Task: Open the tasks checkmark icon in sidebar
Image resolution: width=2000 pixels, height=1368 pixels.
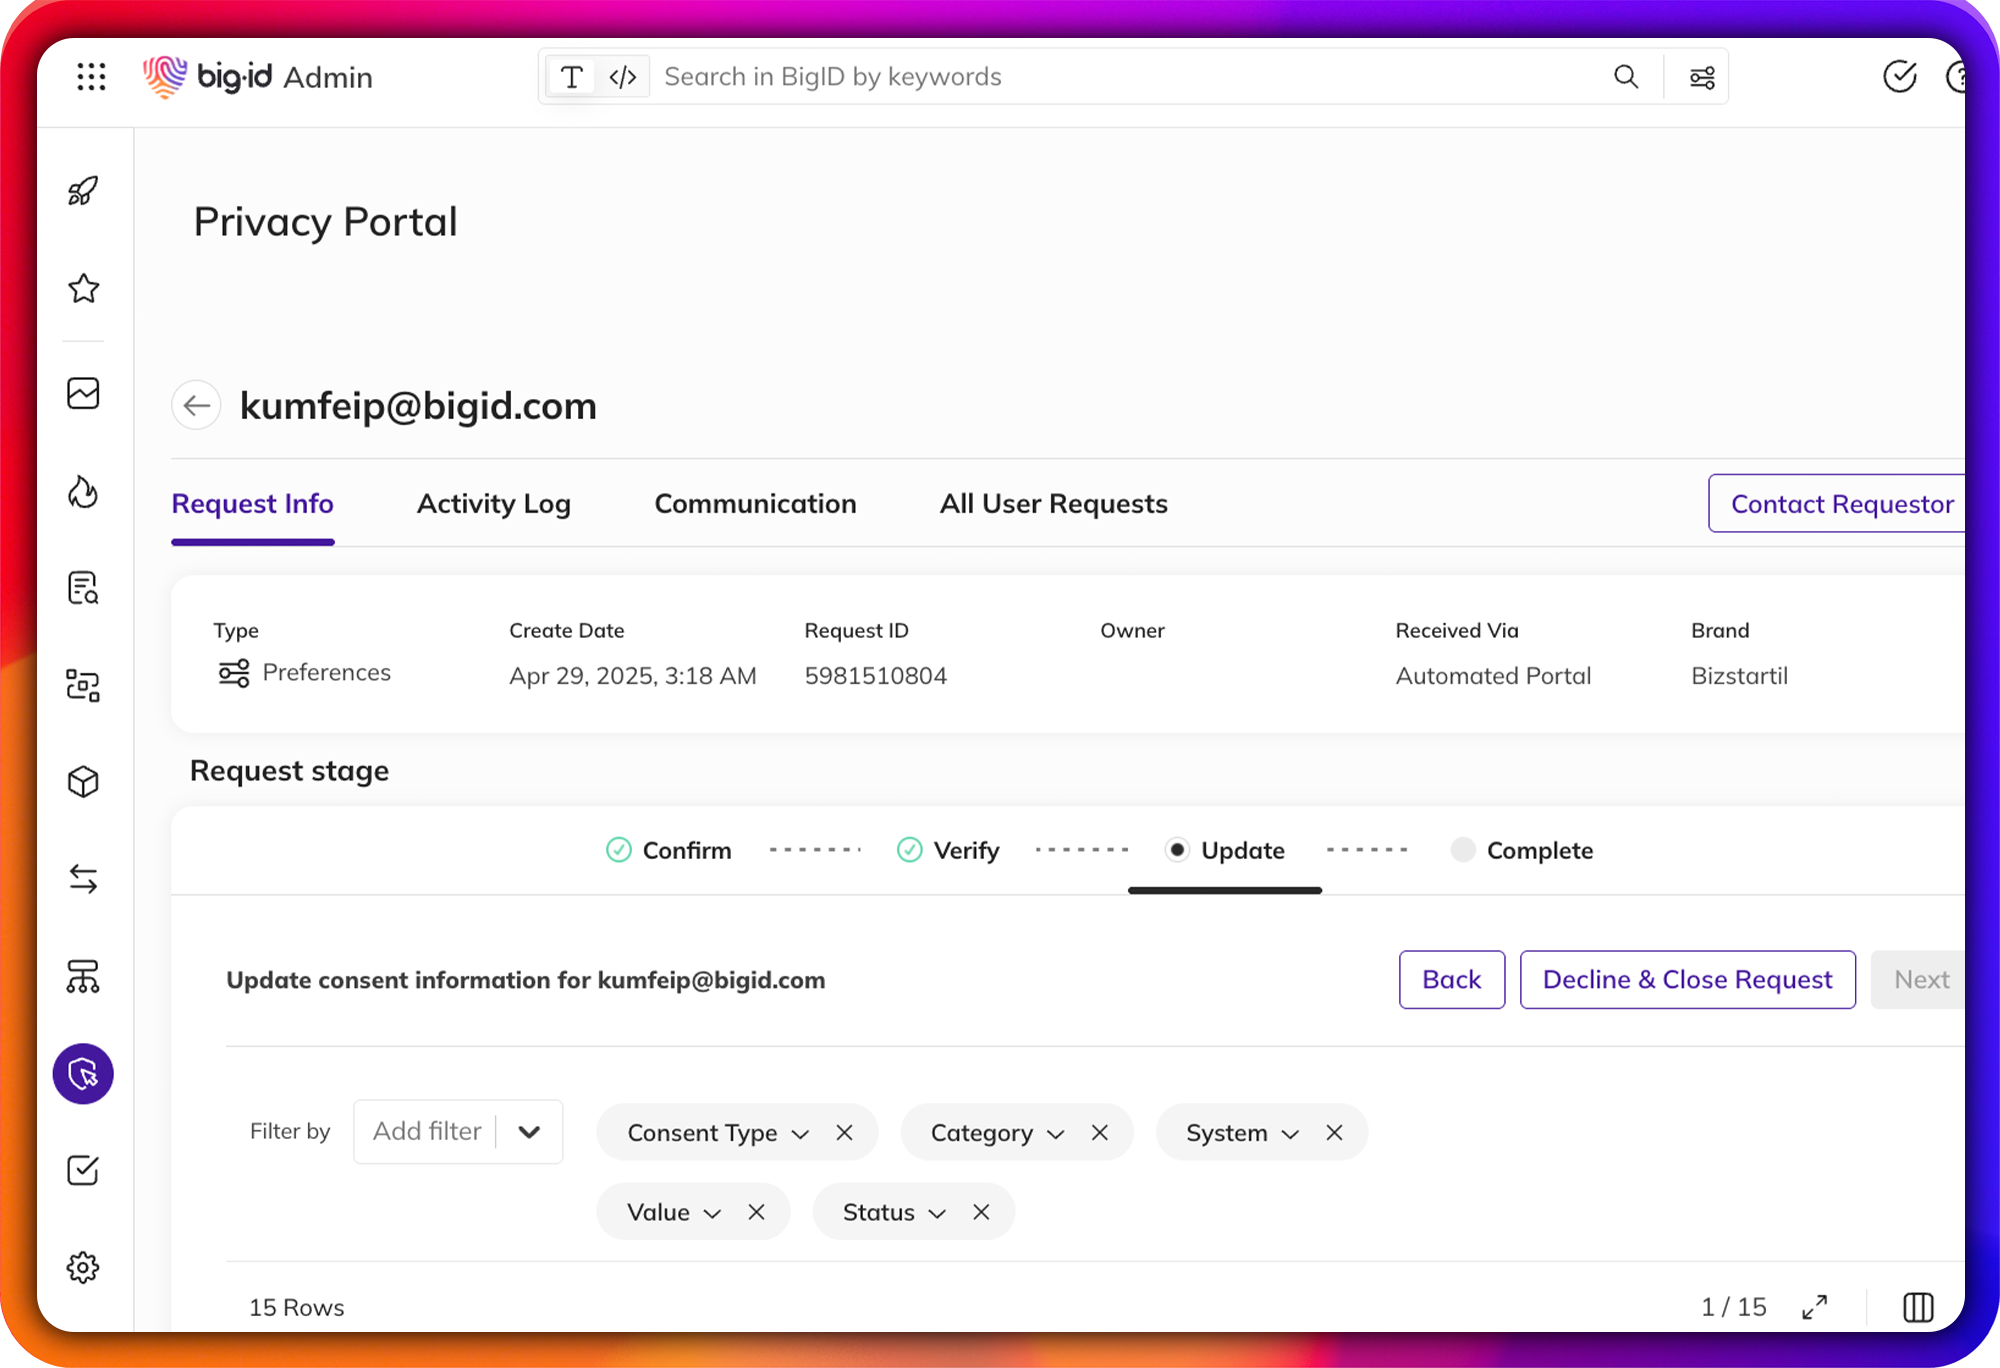Action: [x=84, y=1170]
